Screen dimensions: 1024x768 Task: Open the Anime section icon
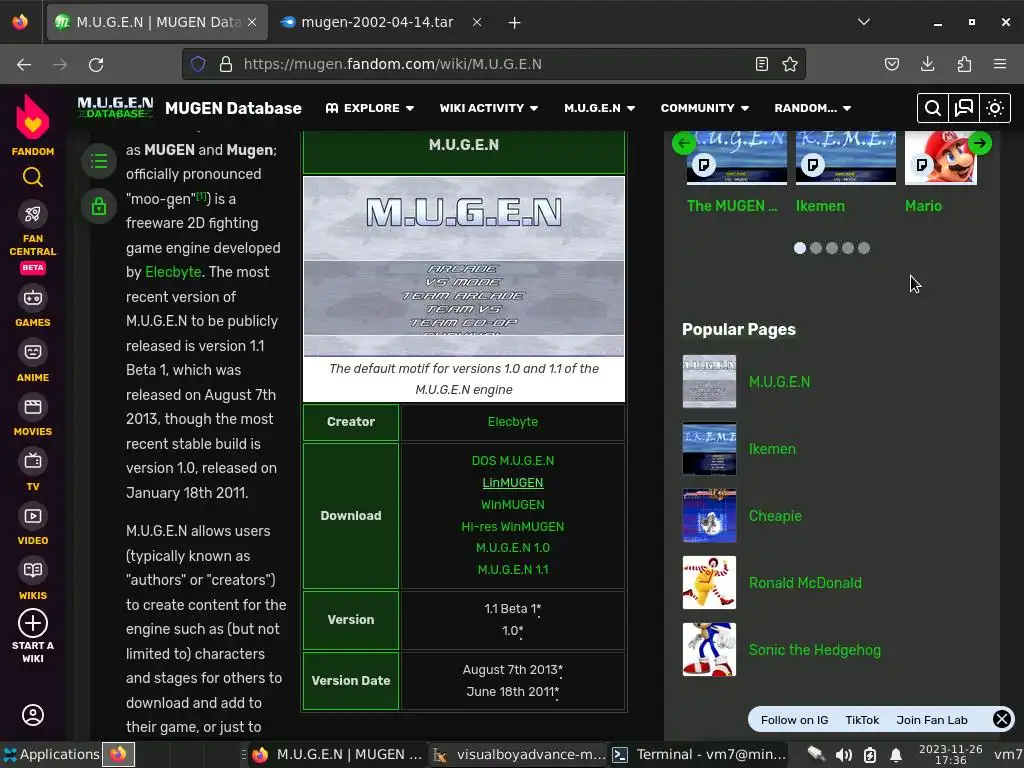pos(33,353)
